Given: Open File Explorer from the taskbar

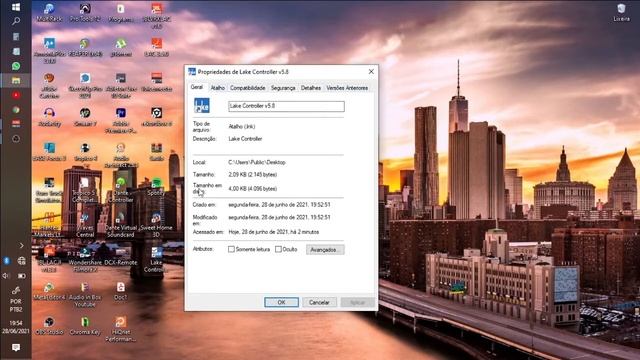Looking at the screenshot, I should pos(16,80).
